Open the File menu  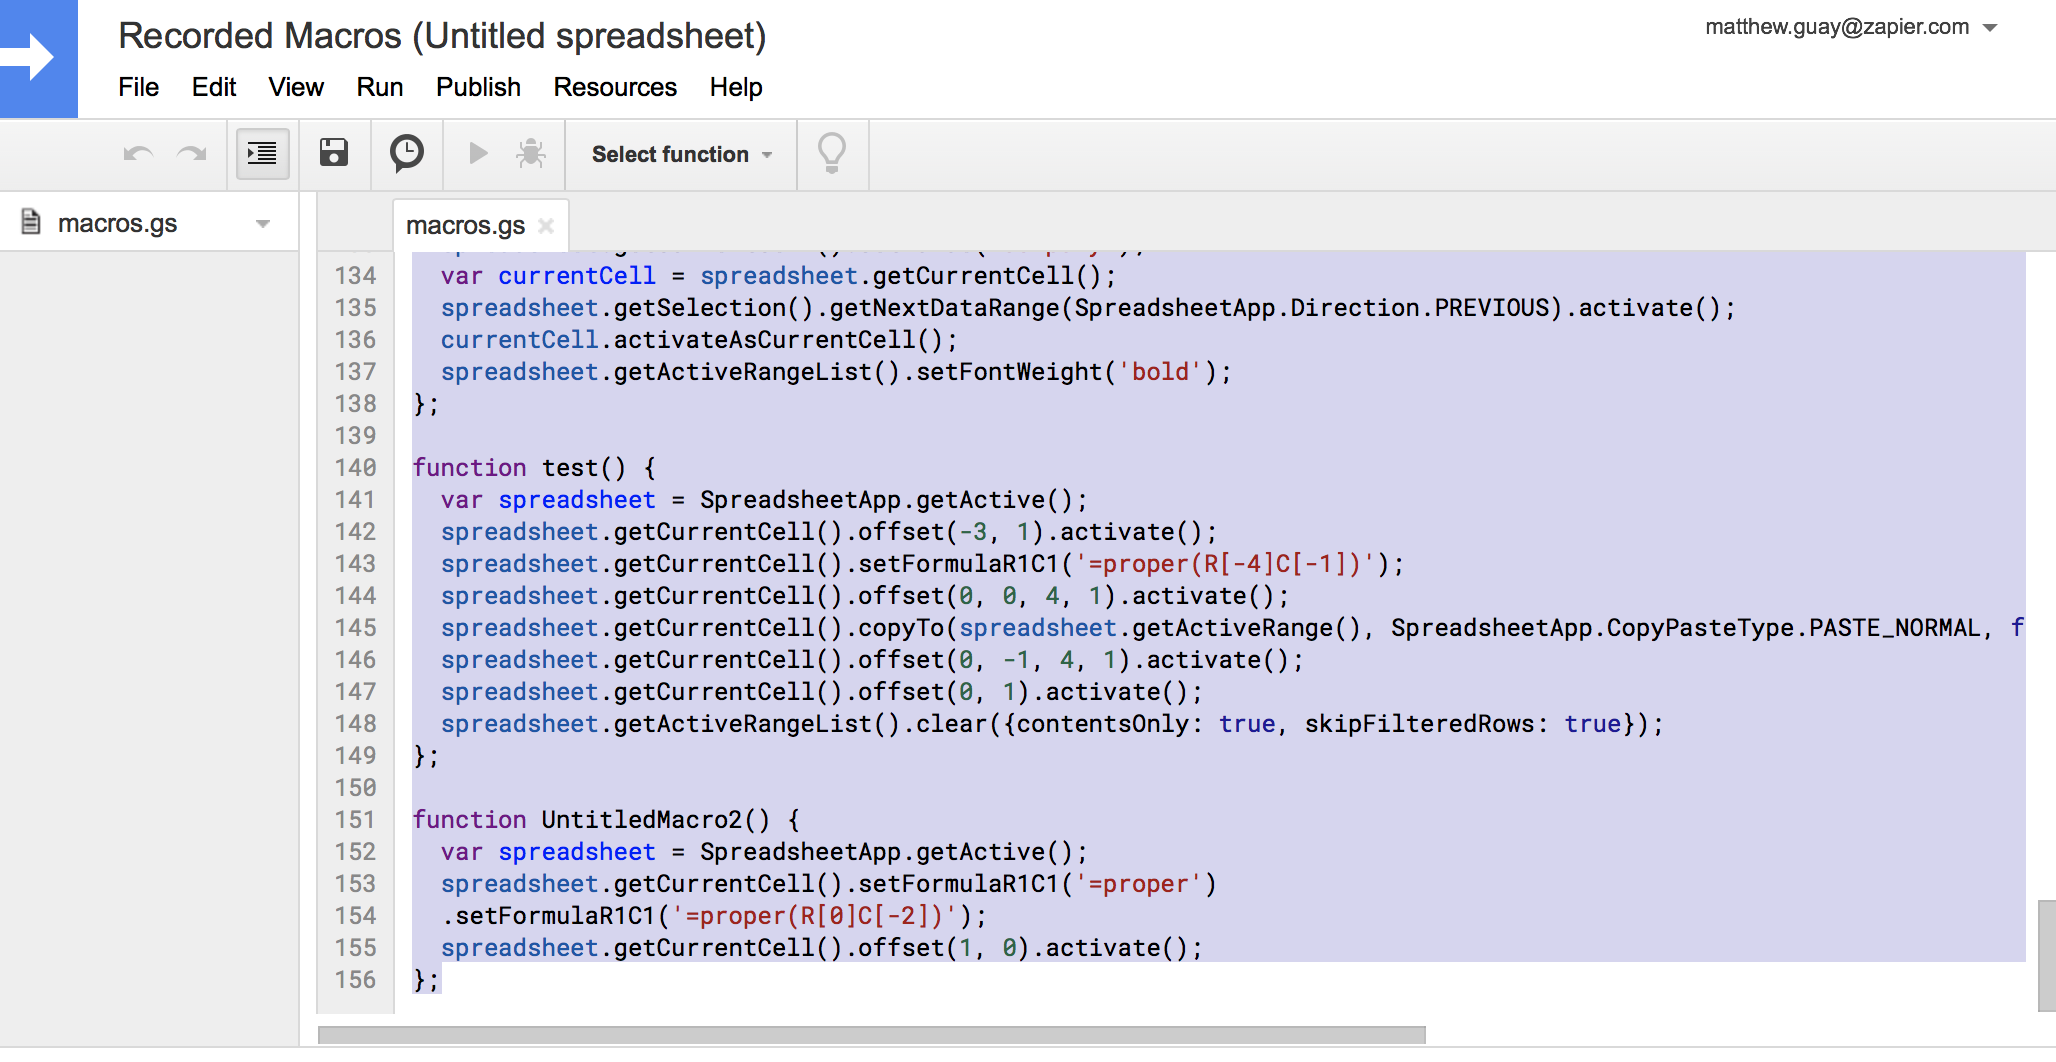(138, 87)
